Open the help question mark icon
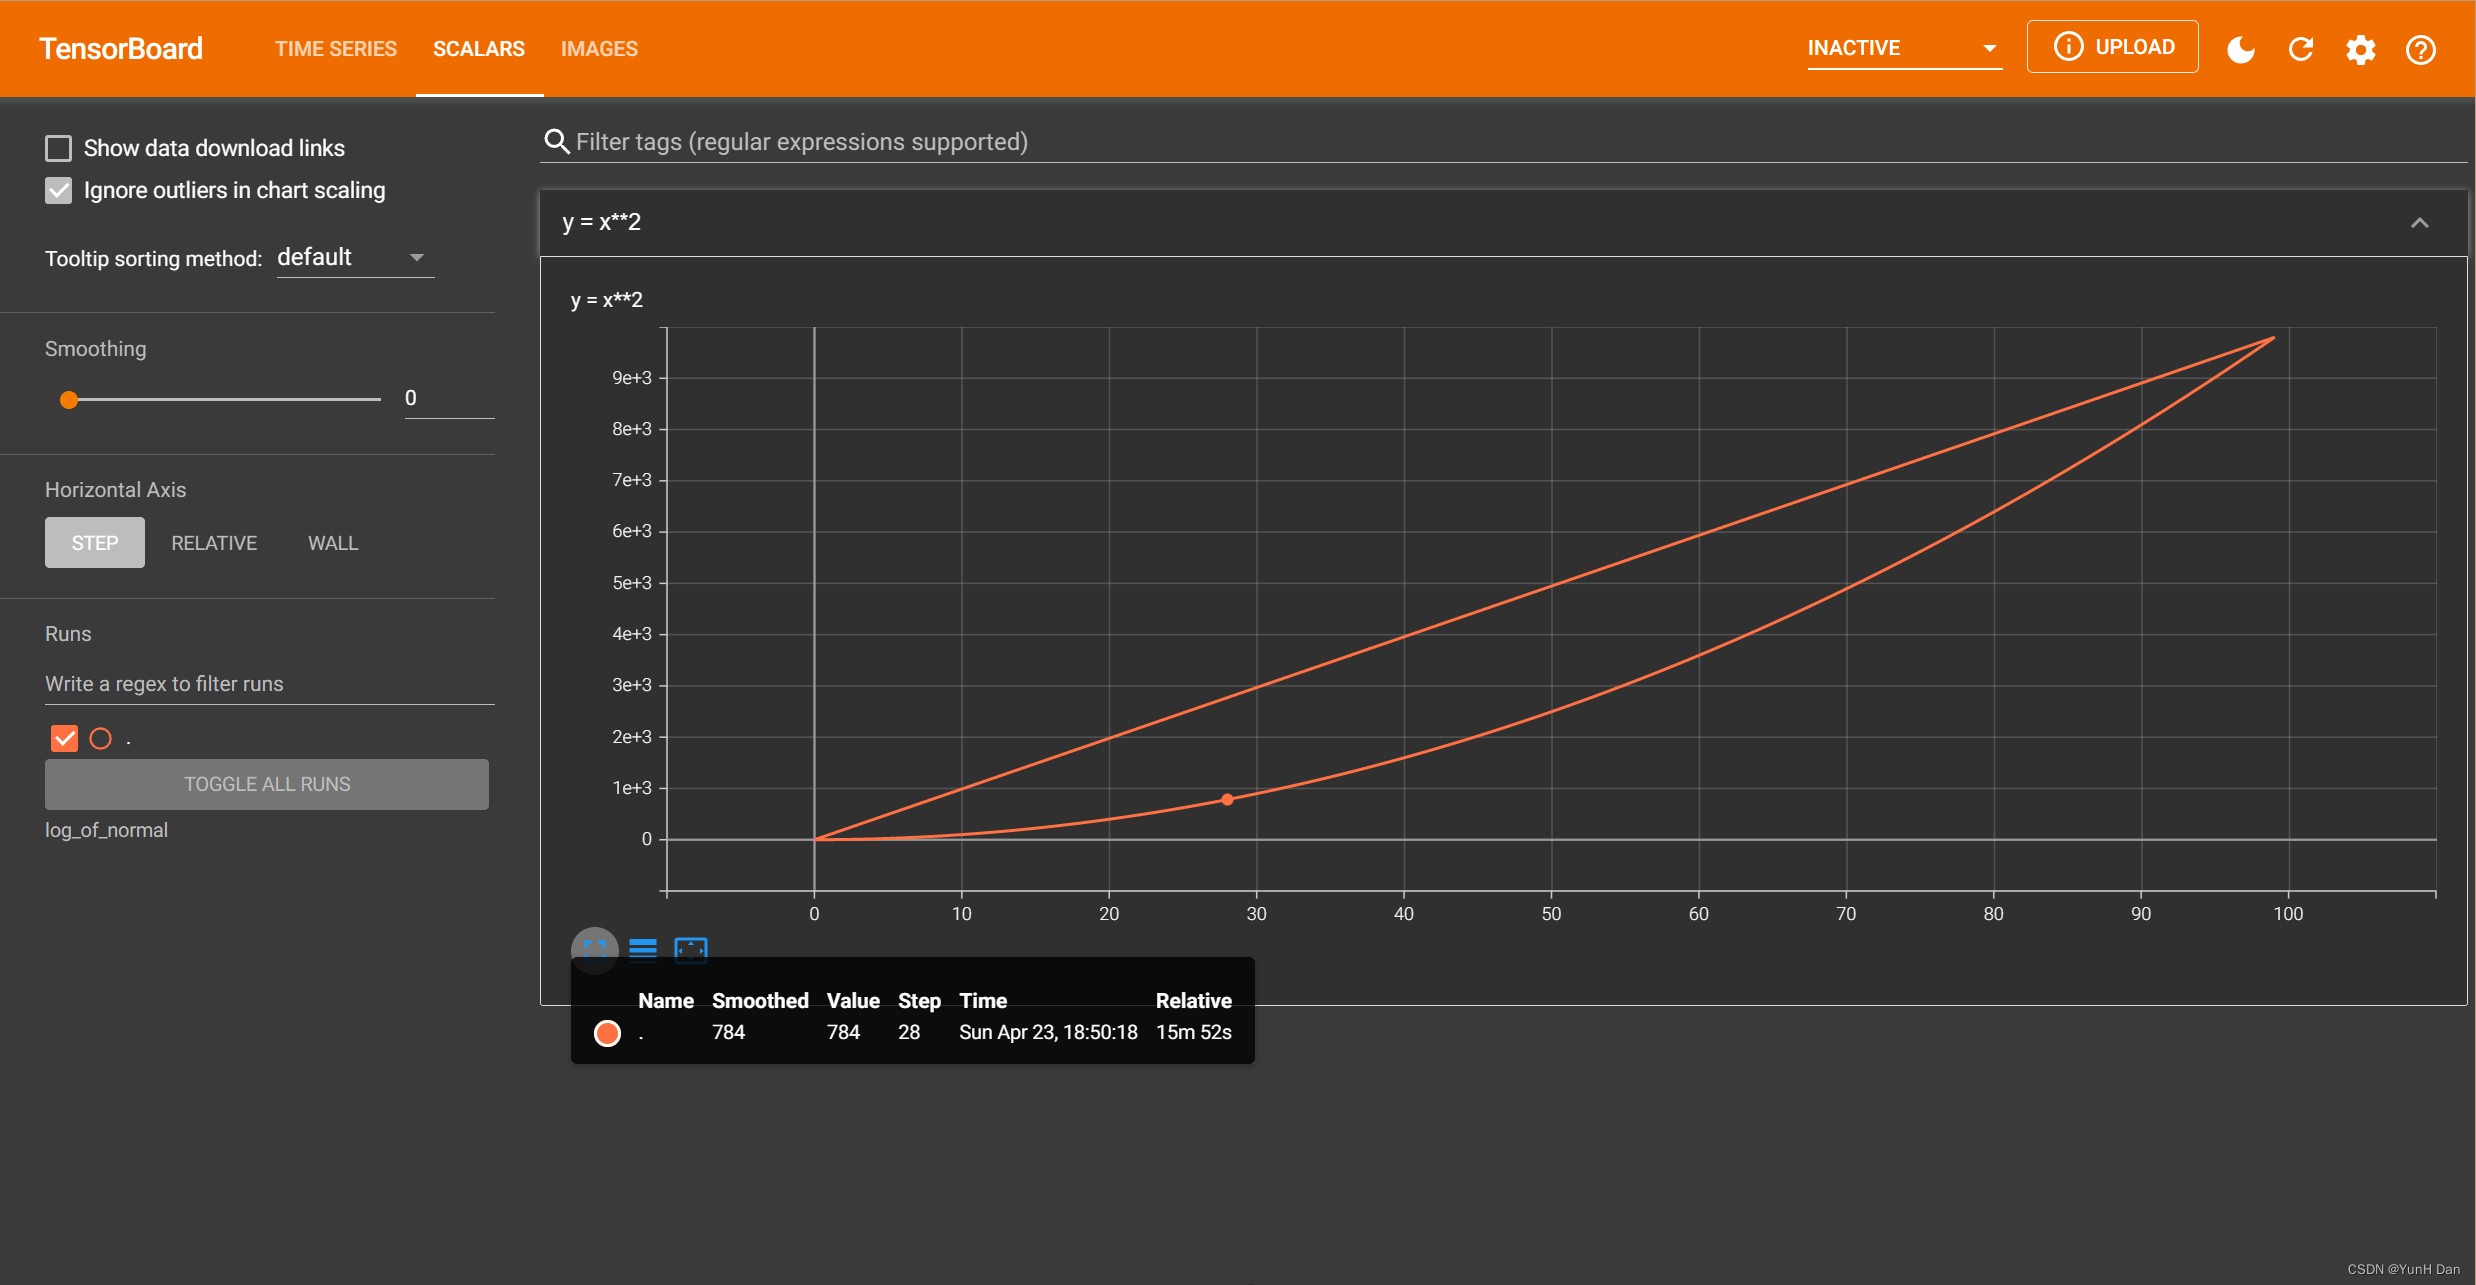The width and height of the screenshot is (2476, 1285). click(2421, 49)
